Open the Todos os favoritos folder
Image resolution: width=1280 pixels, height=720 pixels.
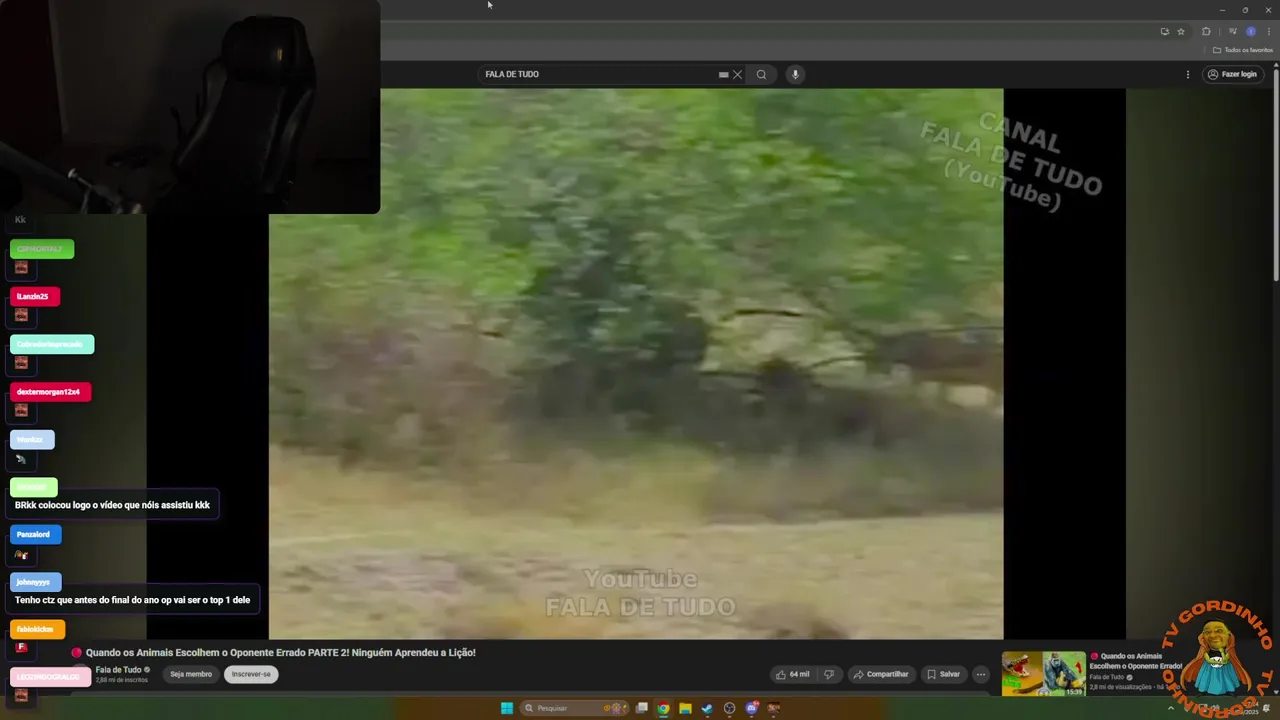tap(1244, 50)
